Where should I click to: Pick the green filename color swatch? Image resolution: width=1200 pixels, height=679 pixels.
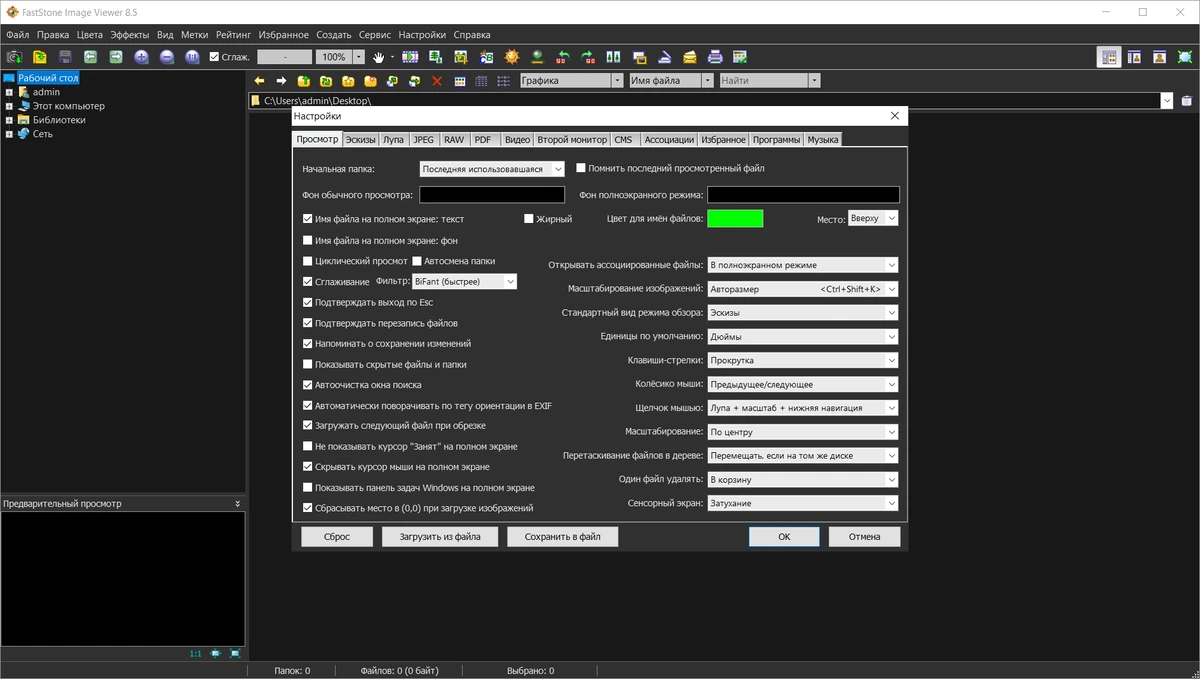coord(735,218)
